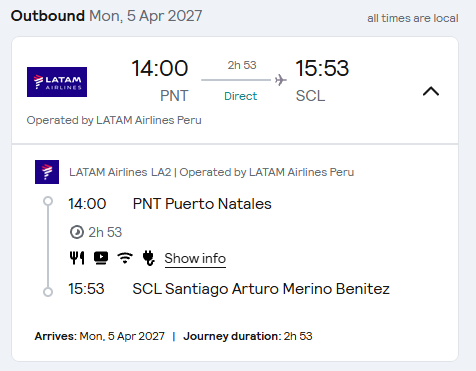Click SCL Santiago Arturo Merino Benitez

coord(261,289)
